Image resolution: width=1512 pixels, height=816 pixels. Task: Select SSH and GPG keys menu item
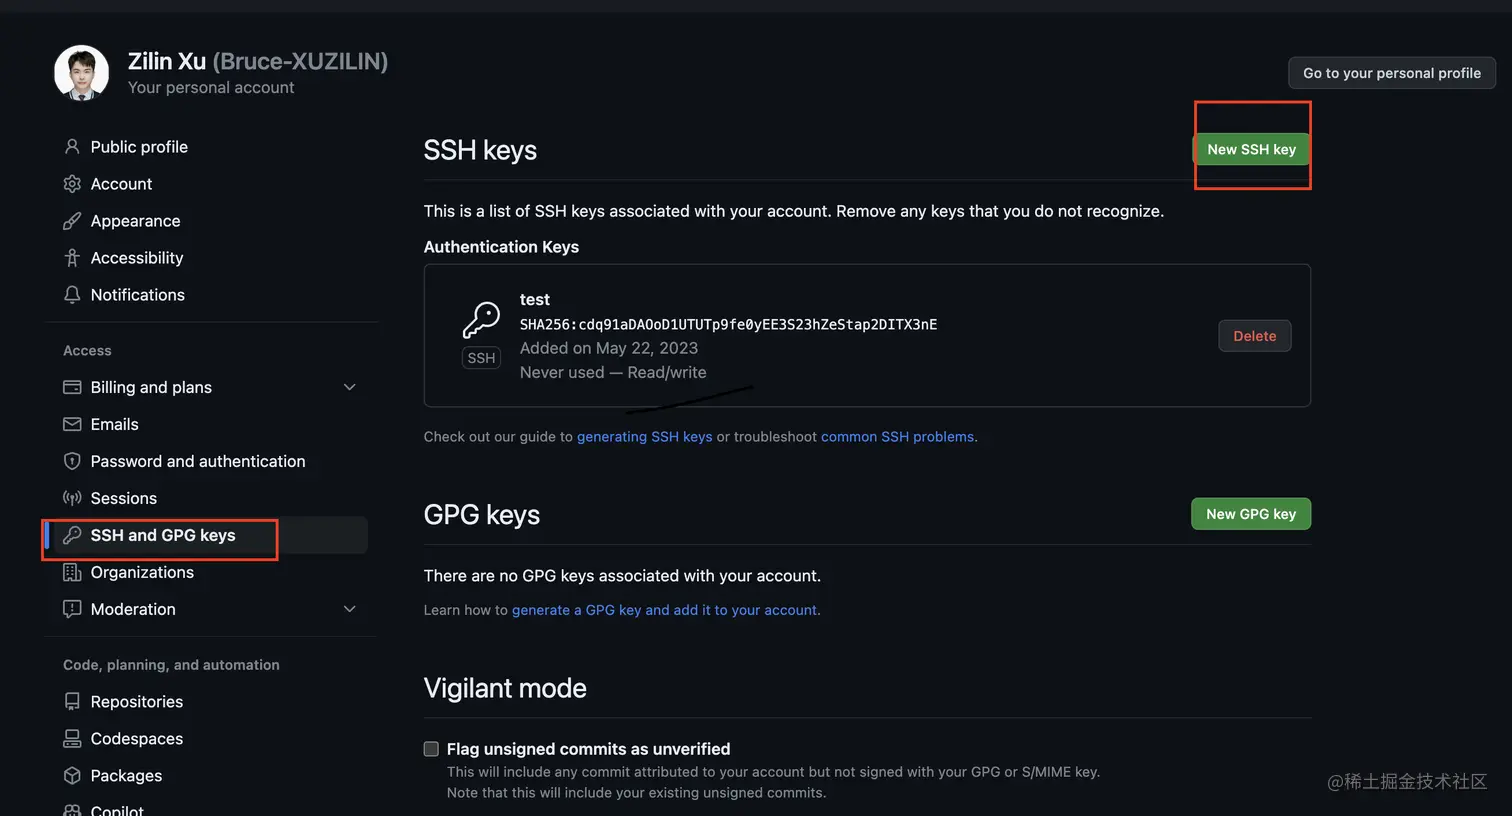(x=163, y=535)
